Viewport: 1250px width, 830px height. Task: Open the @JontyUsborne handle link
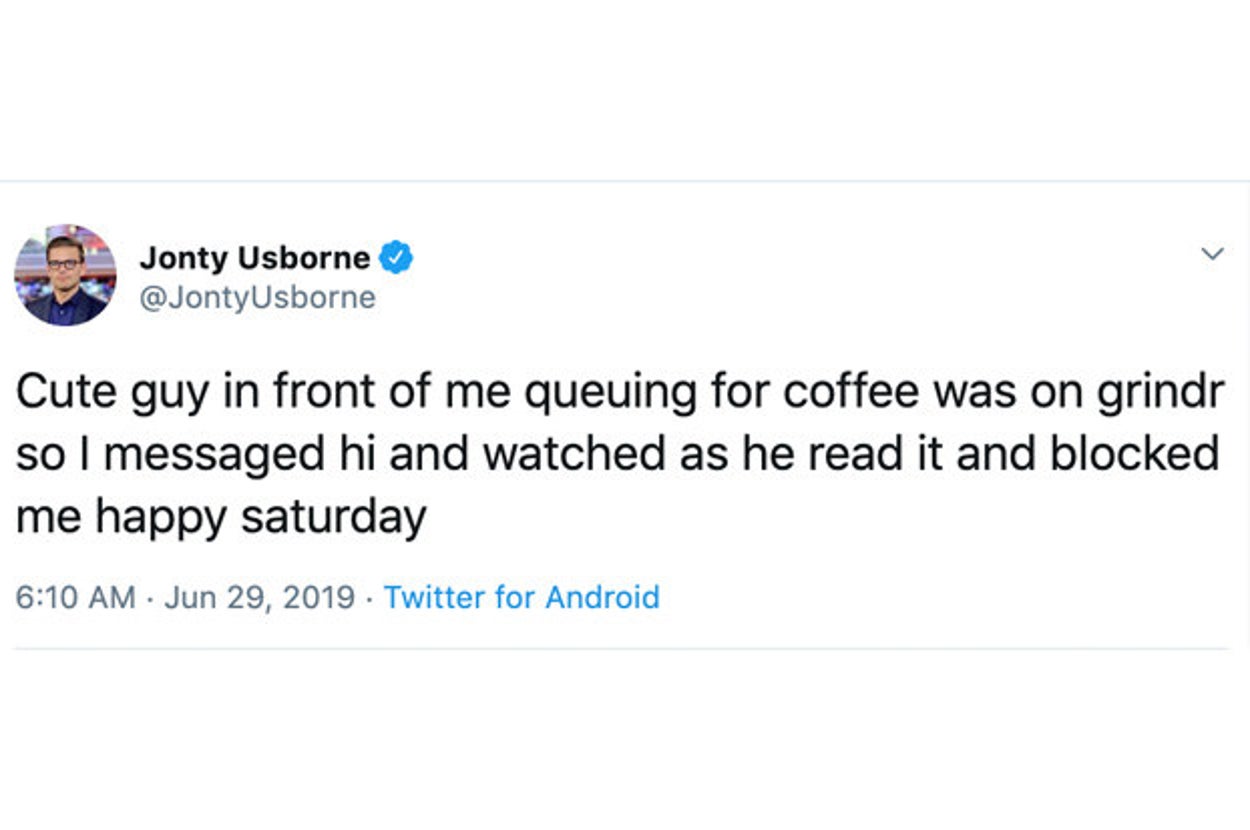[257, 298]
